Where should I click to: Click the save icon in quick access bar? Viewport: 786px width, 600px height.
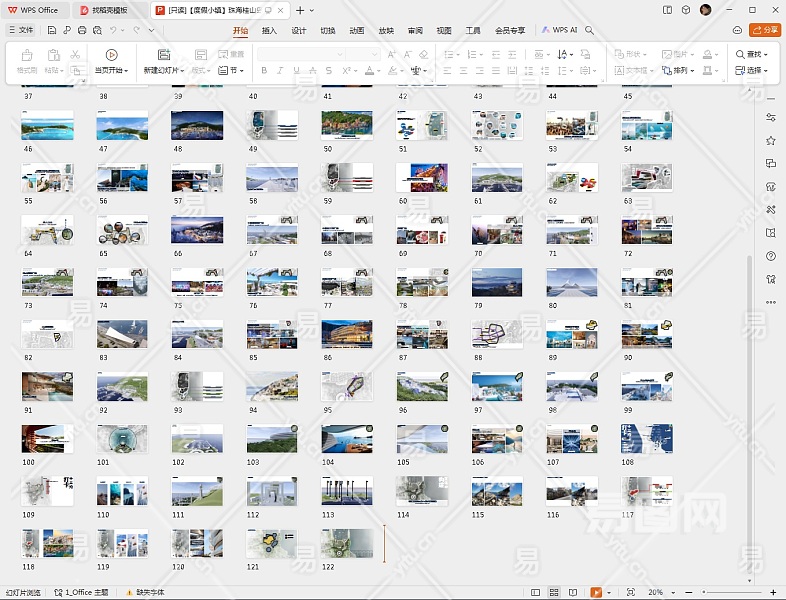pyautogui.click(x=51, y=30)
